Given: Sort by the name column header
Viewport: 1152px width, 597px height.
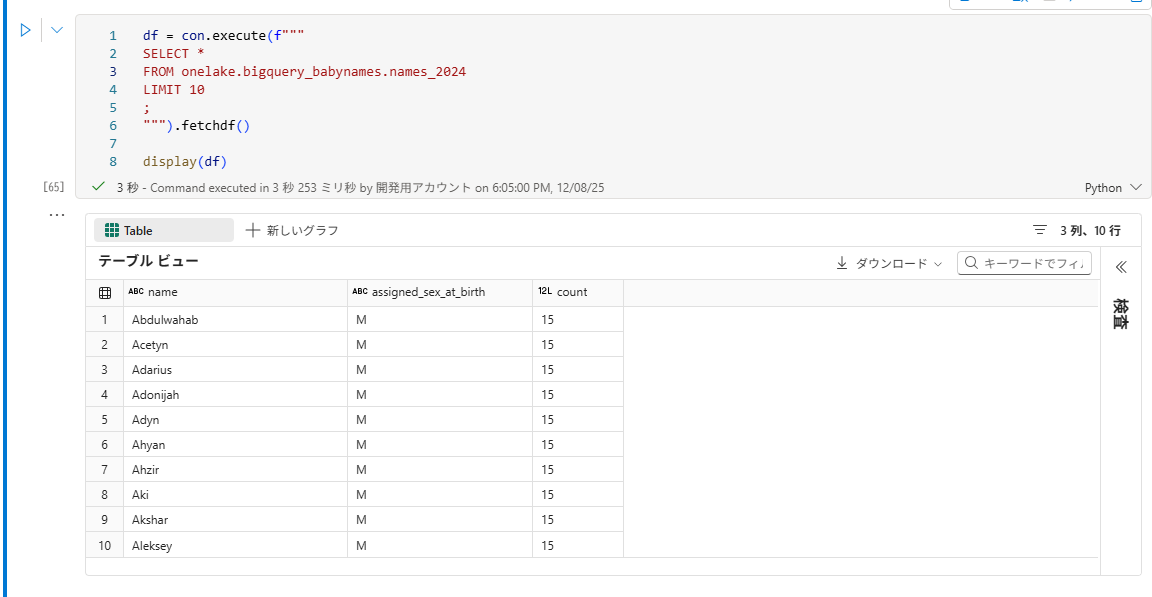Looking at the screenshot, I should 235,292.
